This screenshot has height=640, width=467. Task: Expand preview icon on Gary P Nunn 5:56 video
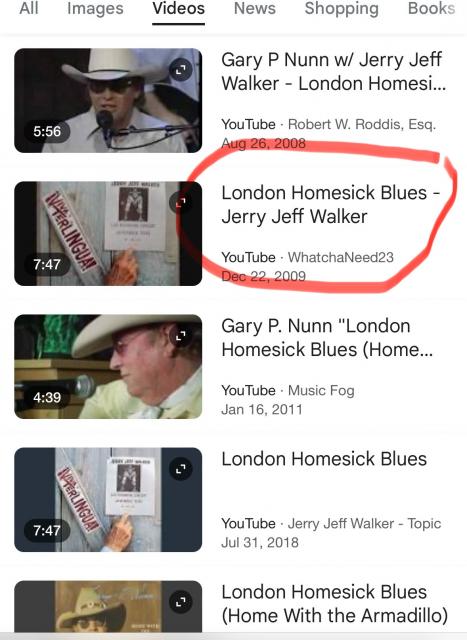(x=181, y=70)
